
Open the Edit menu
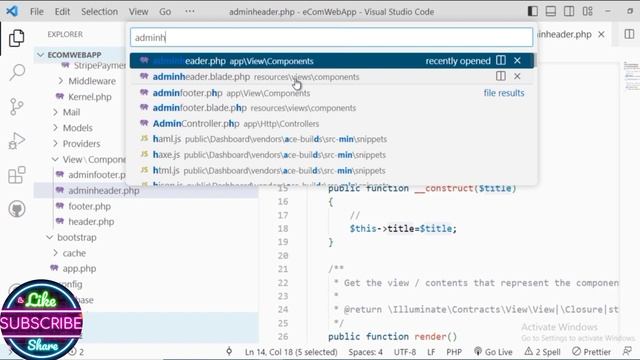[62, 11]
